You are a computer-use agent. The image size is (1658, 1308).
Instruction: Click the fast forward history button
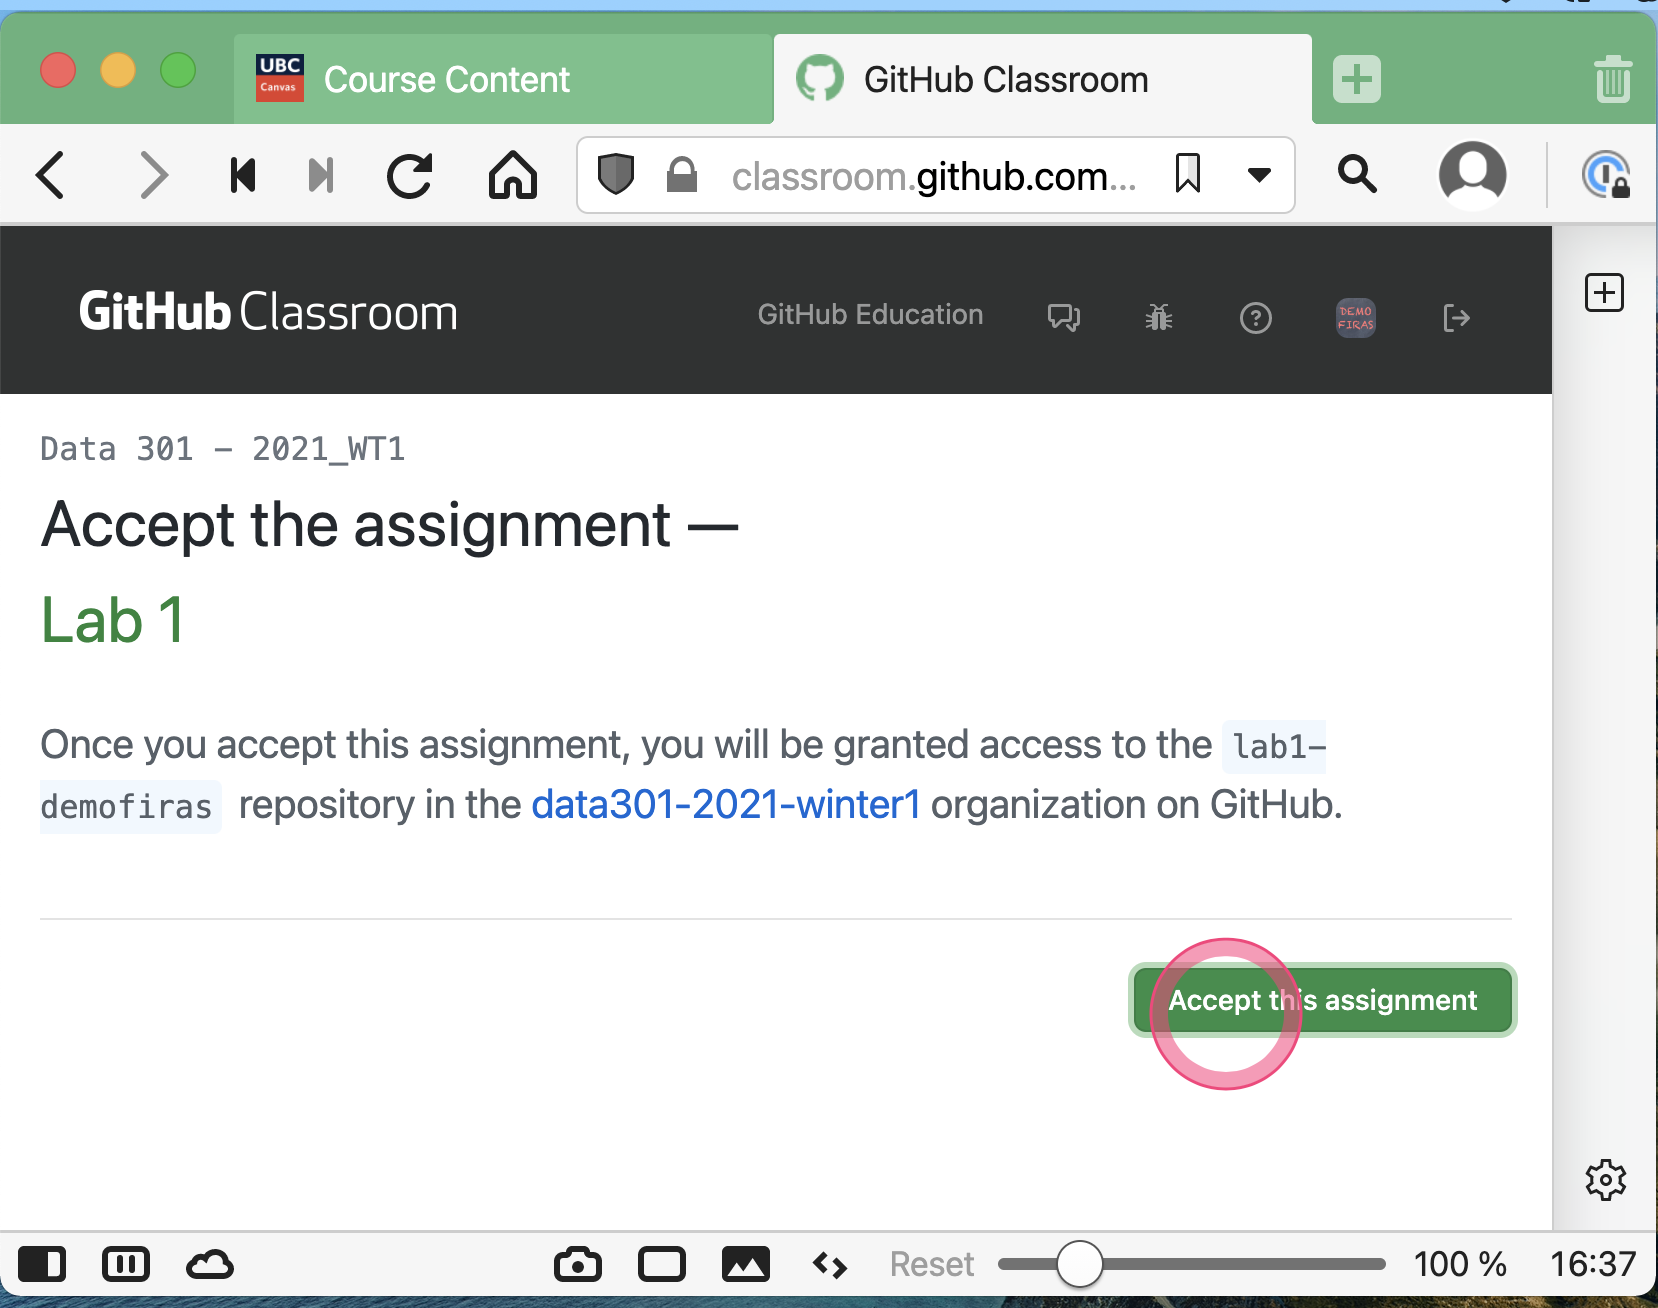(321, 176)
